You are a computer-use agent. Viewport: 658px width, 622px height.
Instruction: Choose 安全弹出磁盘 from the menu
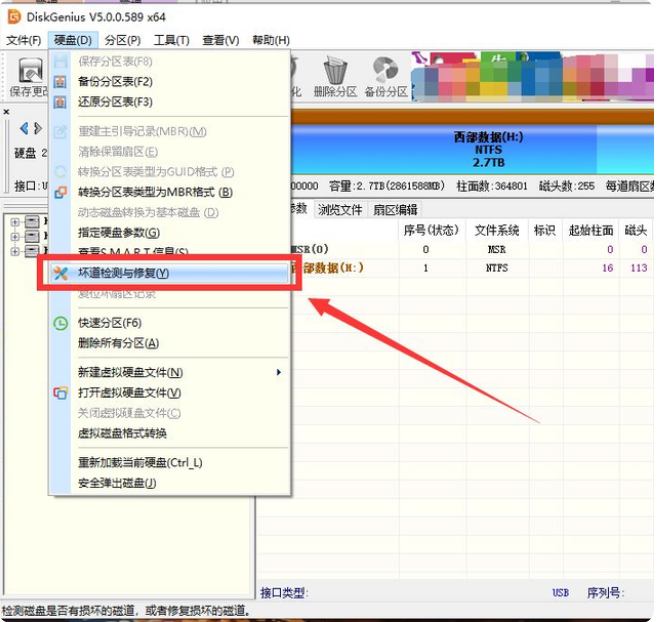[x=117, y=483]
